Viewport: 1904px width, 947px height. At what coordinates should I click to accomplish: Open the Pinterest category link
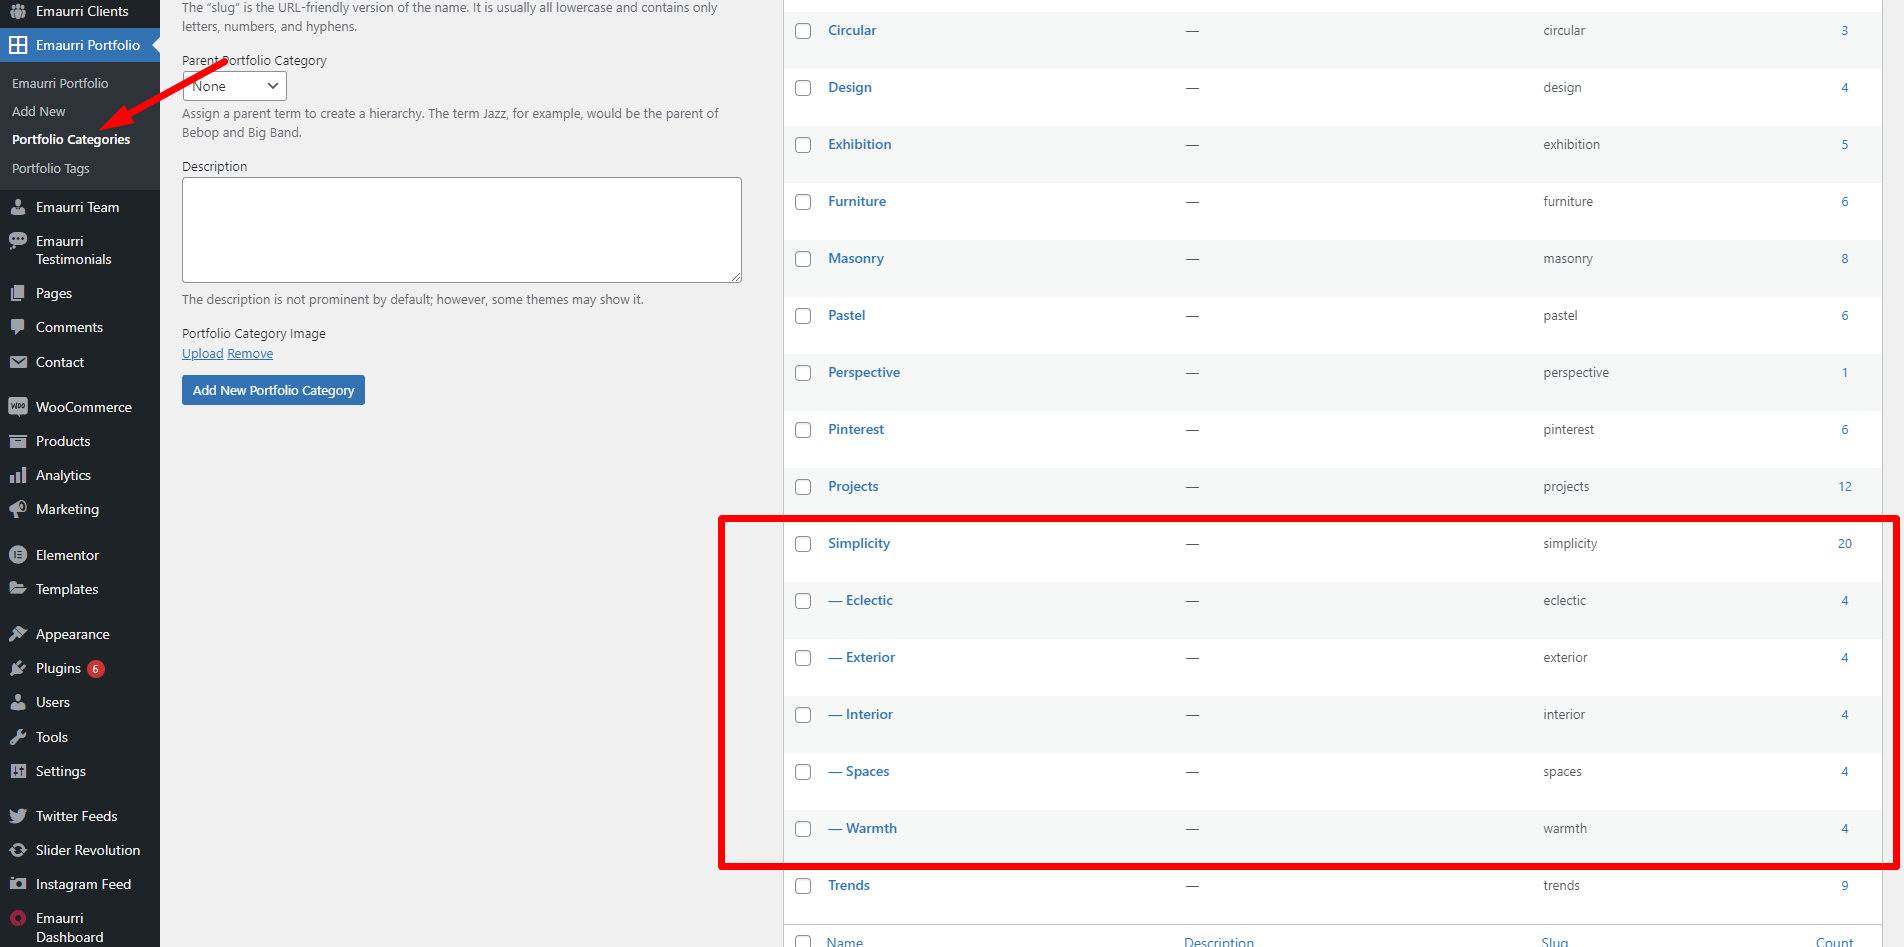pos(856,429)
